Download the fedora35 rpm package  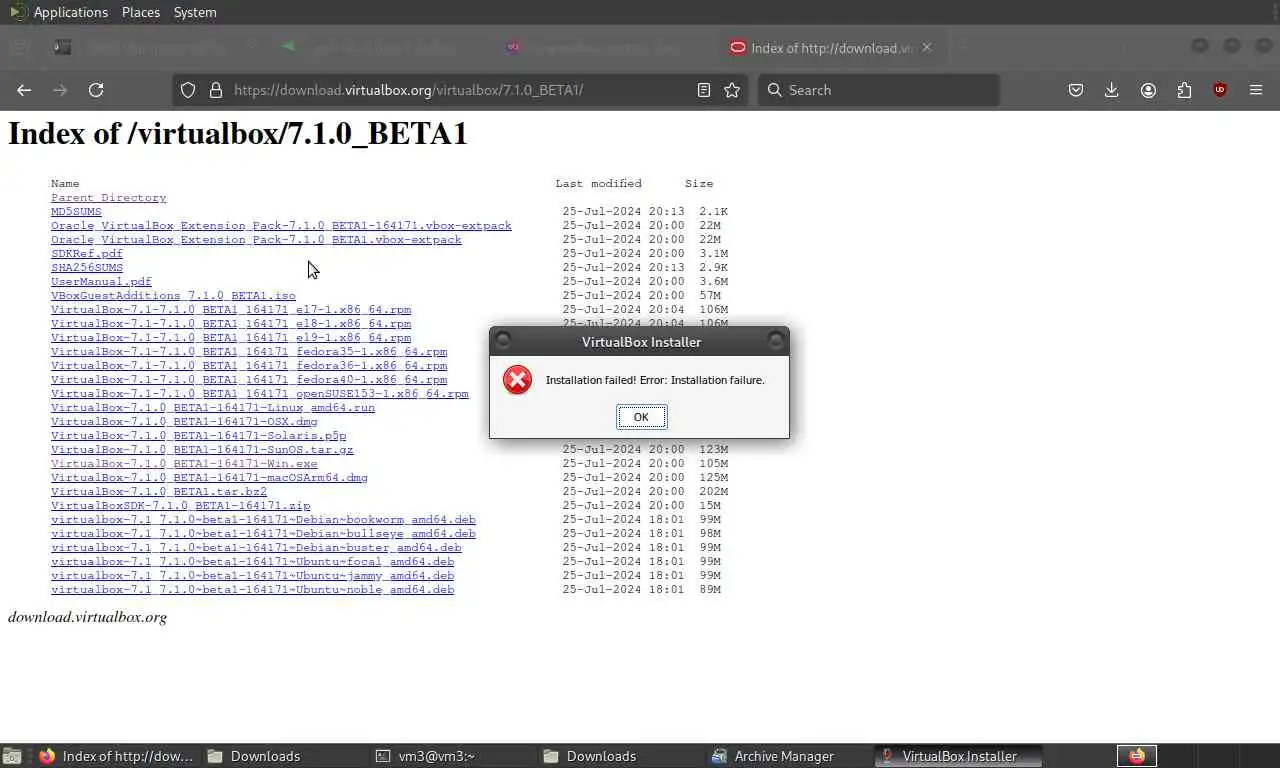(x=249, y=352)
